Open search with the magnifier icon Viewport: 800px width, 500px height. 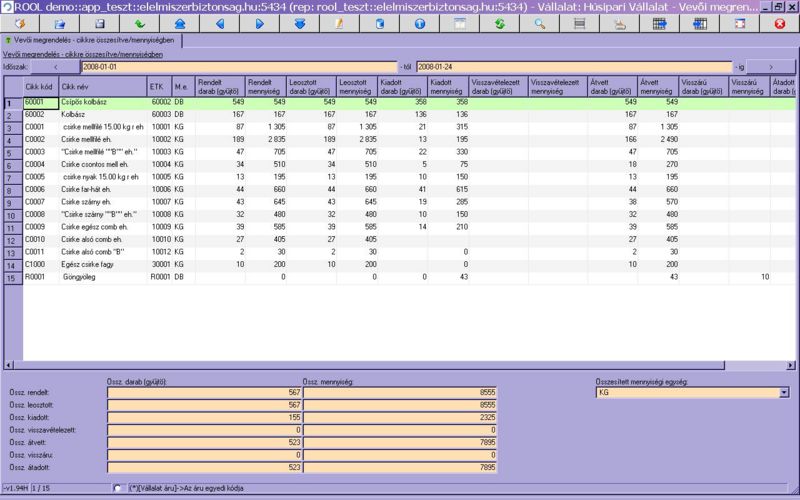pos(540,23)
